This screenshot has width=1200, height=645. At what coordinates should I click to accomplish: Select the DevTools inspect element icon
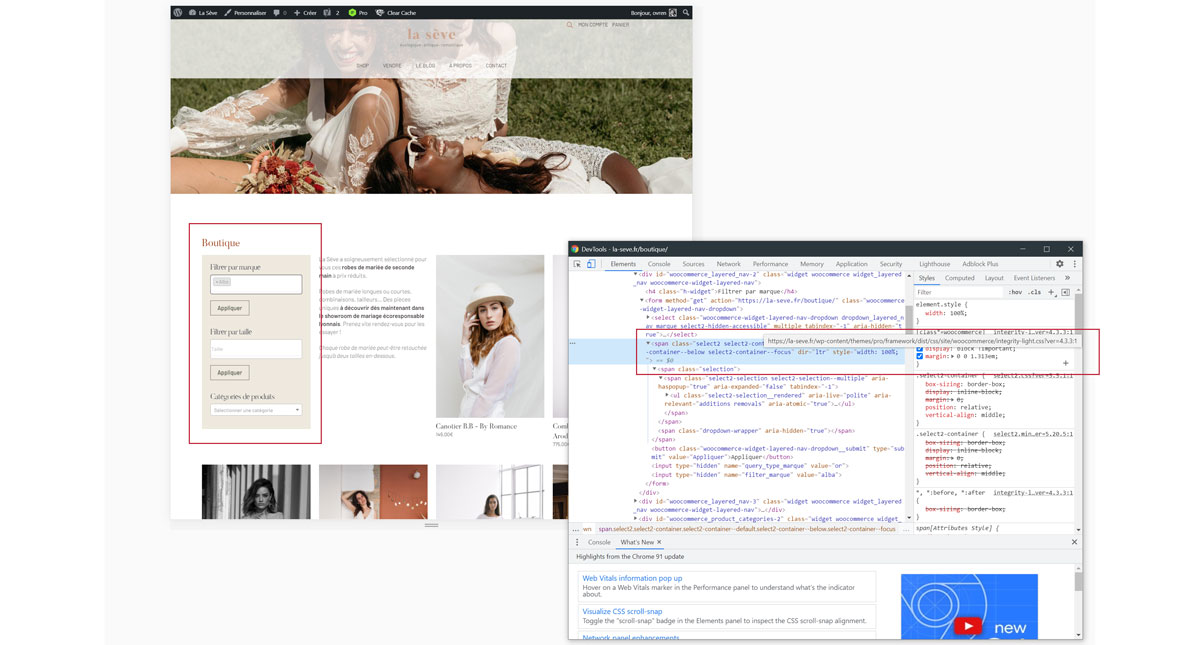coord(577,264)
